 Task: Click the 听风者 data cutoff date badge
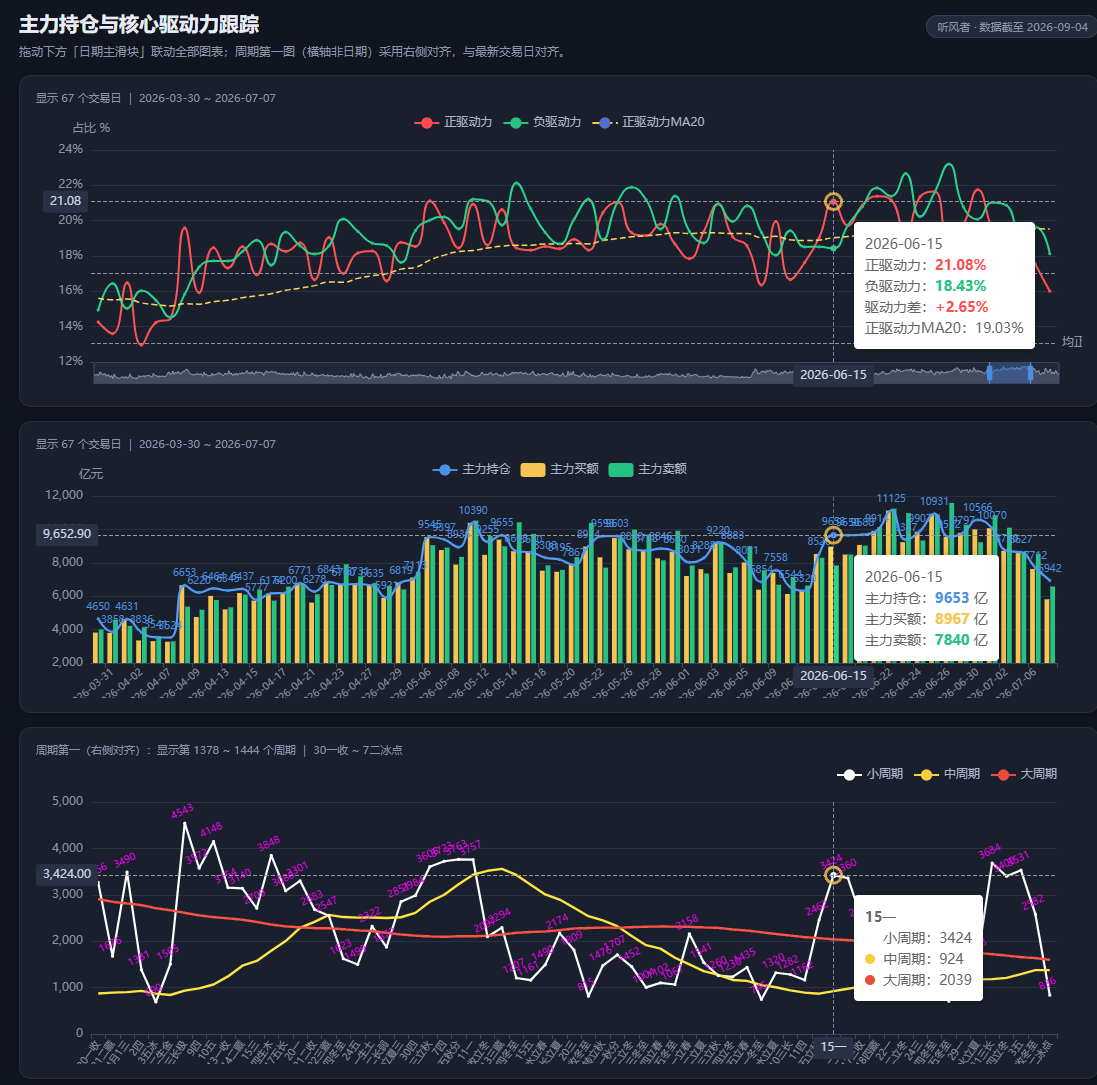pos(1012,27)
